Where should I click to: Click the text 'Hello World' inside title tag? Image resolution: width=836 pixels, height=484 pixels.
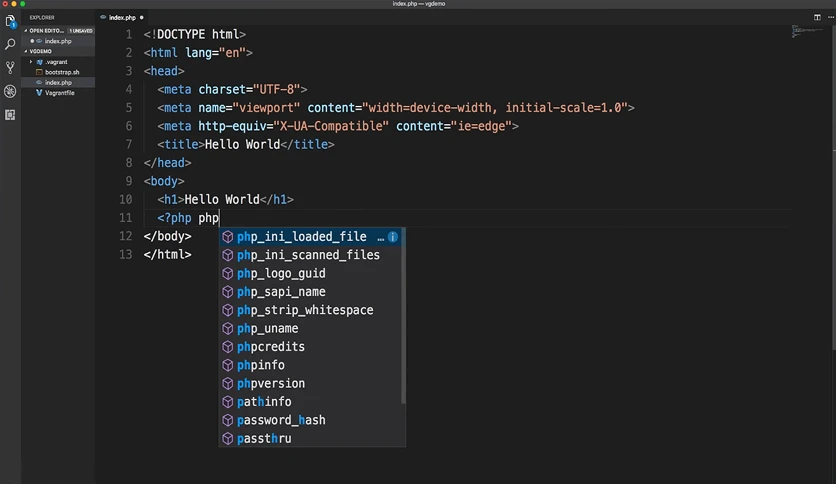point(243,144)
